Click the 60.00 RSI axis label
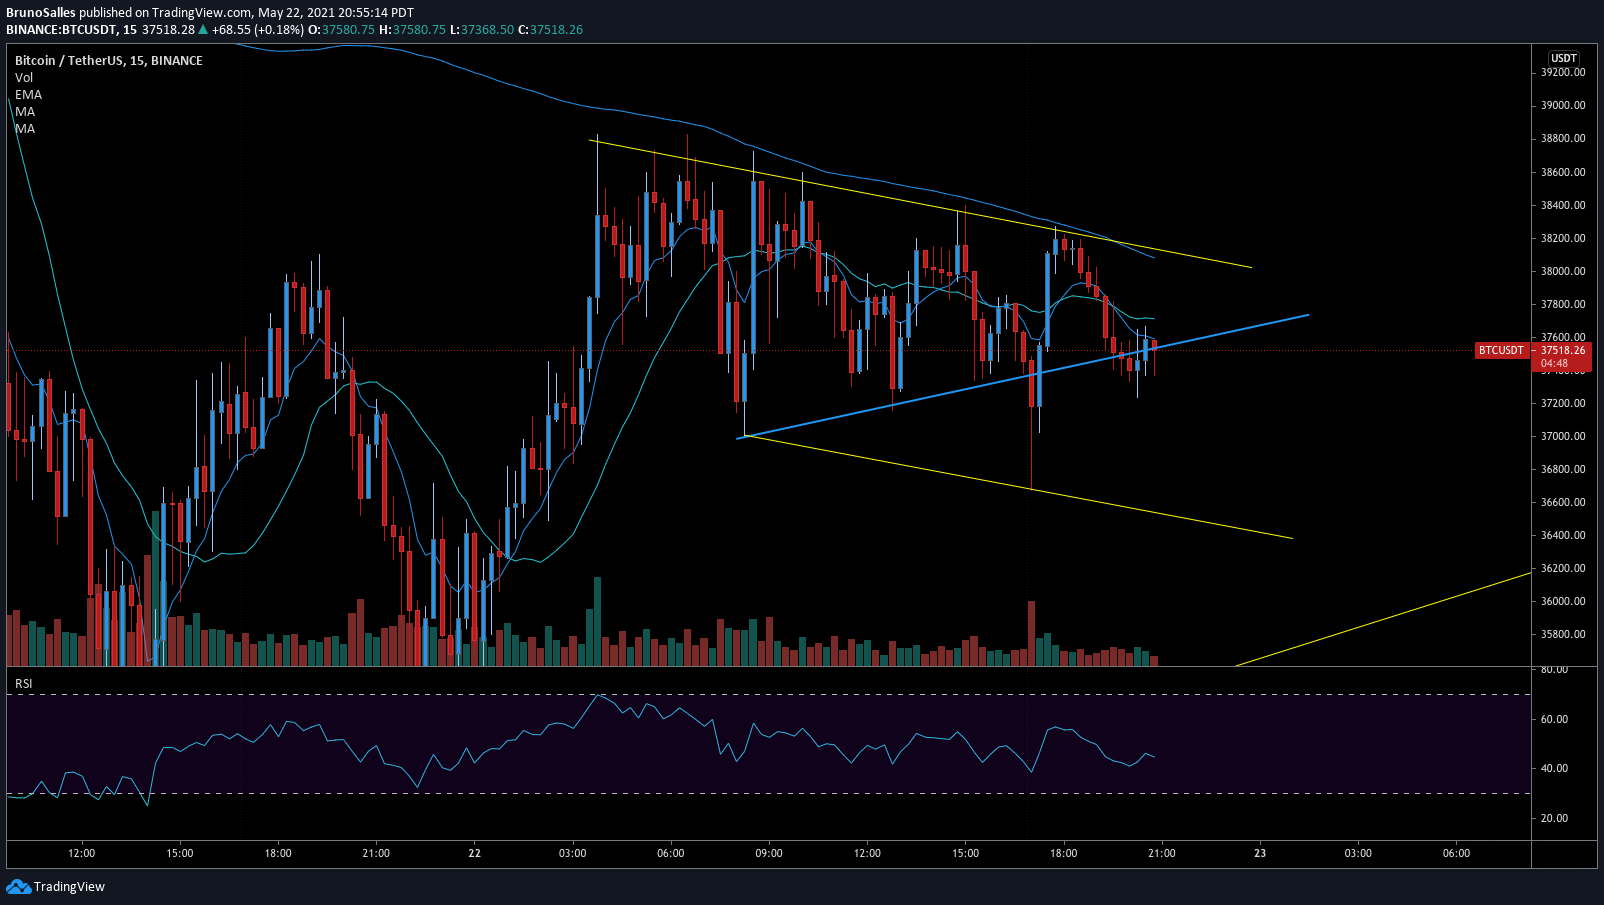 1554,719
